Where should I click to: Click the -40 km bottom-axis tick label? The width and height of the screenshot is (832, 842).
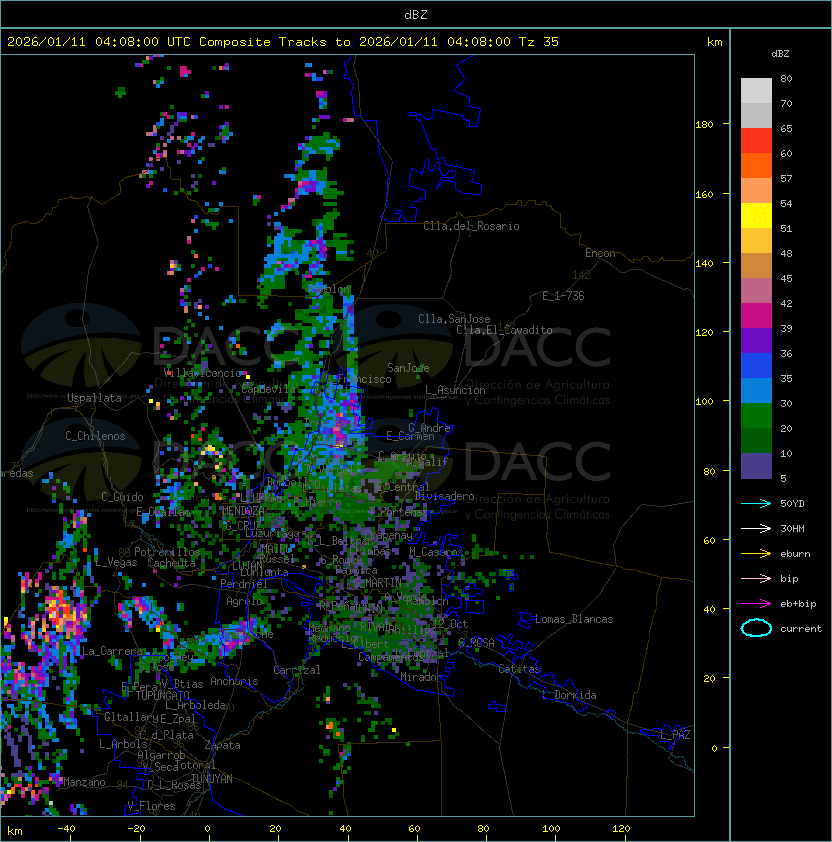(x=66, y=829)
